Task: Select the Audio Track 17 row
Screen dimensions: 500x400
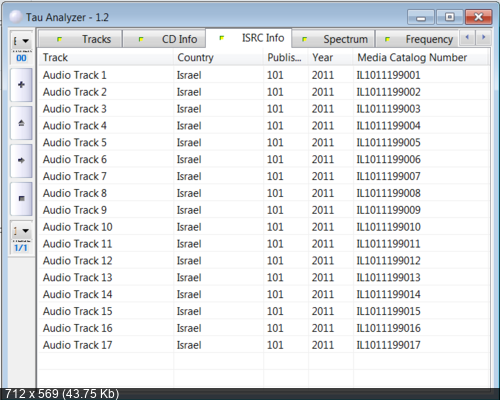Action: tap(263, 345)
